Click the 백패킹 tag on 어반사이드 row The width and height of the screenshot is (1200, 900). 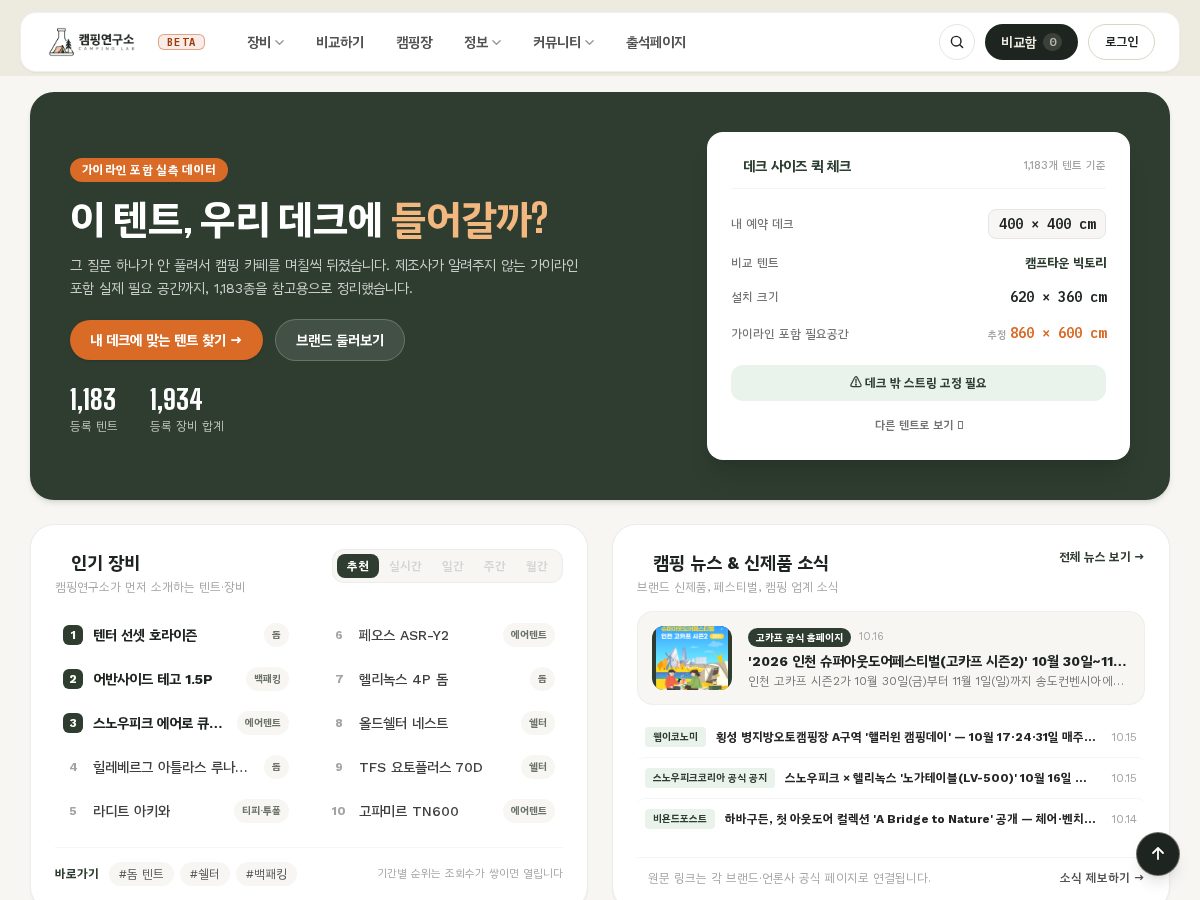[x=267, y=679]
